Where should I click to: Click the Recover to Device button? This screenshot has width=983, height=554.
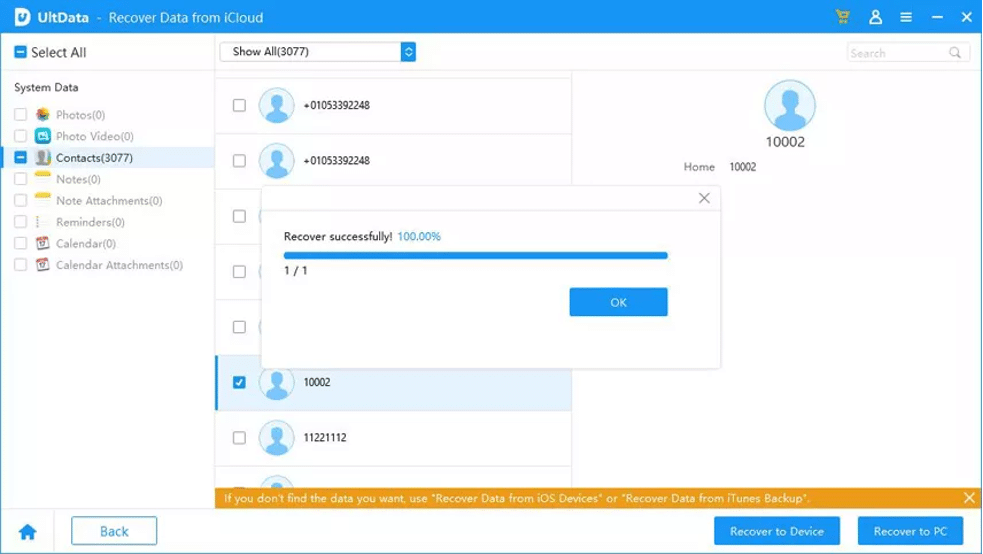point(776,531)
